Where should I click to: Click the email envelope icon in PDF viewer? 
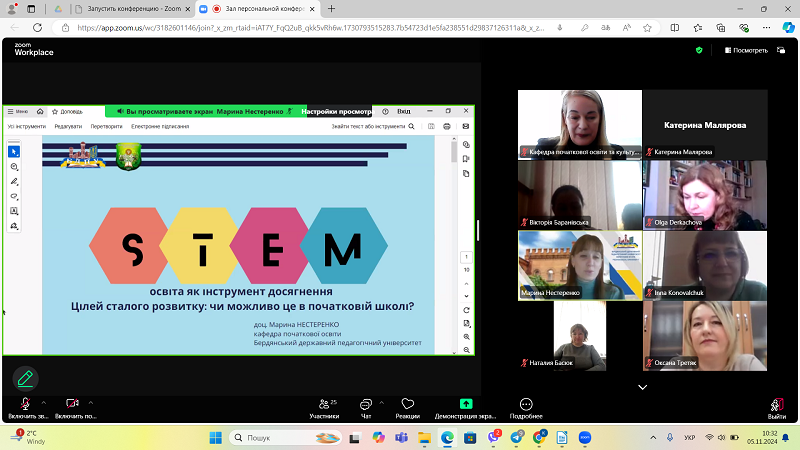click(x=466, y=126)
